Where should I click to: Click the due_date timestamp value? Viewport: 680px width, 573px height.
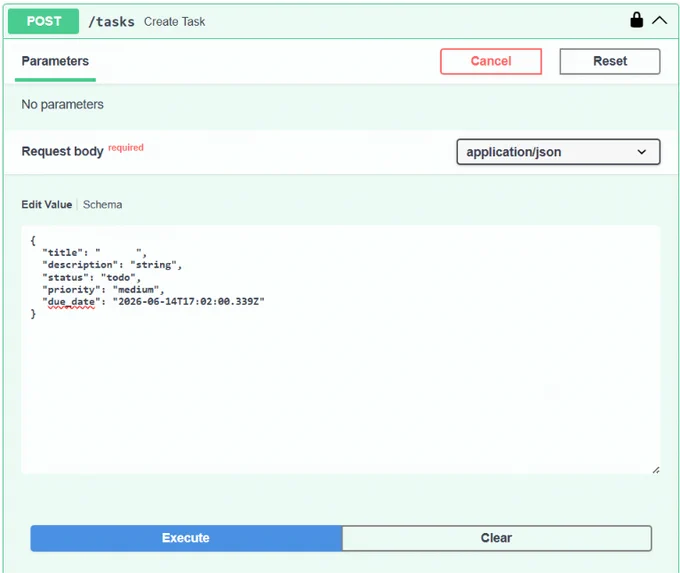coord(189,301)
